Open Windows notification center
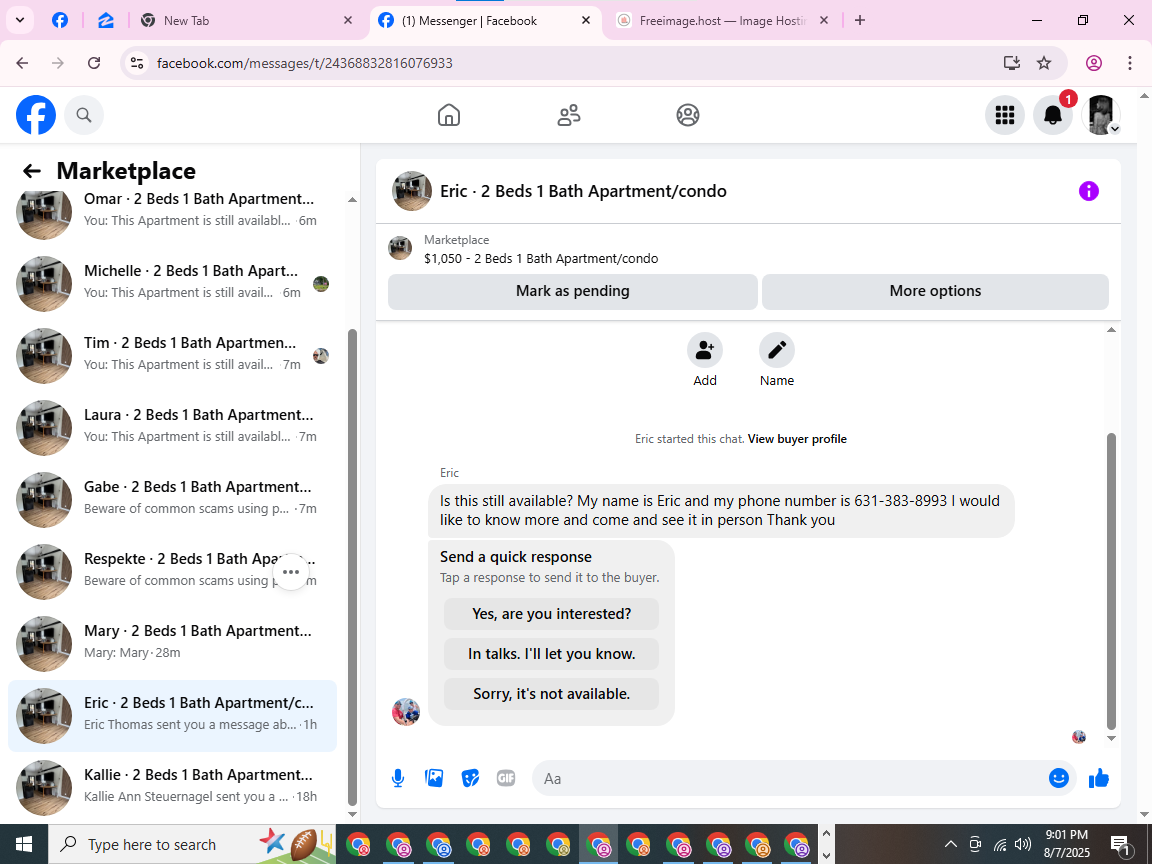Image resolution: width=1152 pixels, height=864 pixels. click(x=1120, y=844)
